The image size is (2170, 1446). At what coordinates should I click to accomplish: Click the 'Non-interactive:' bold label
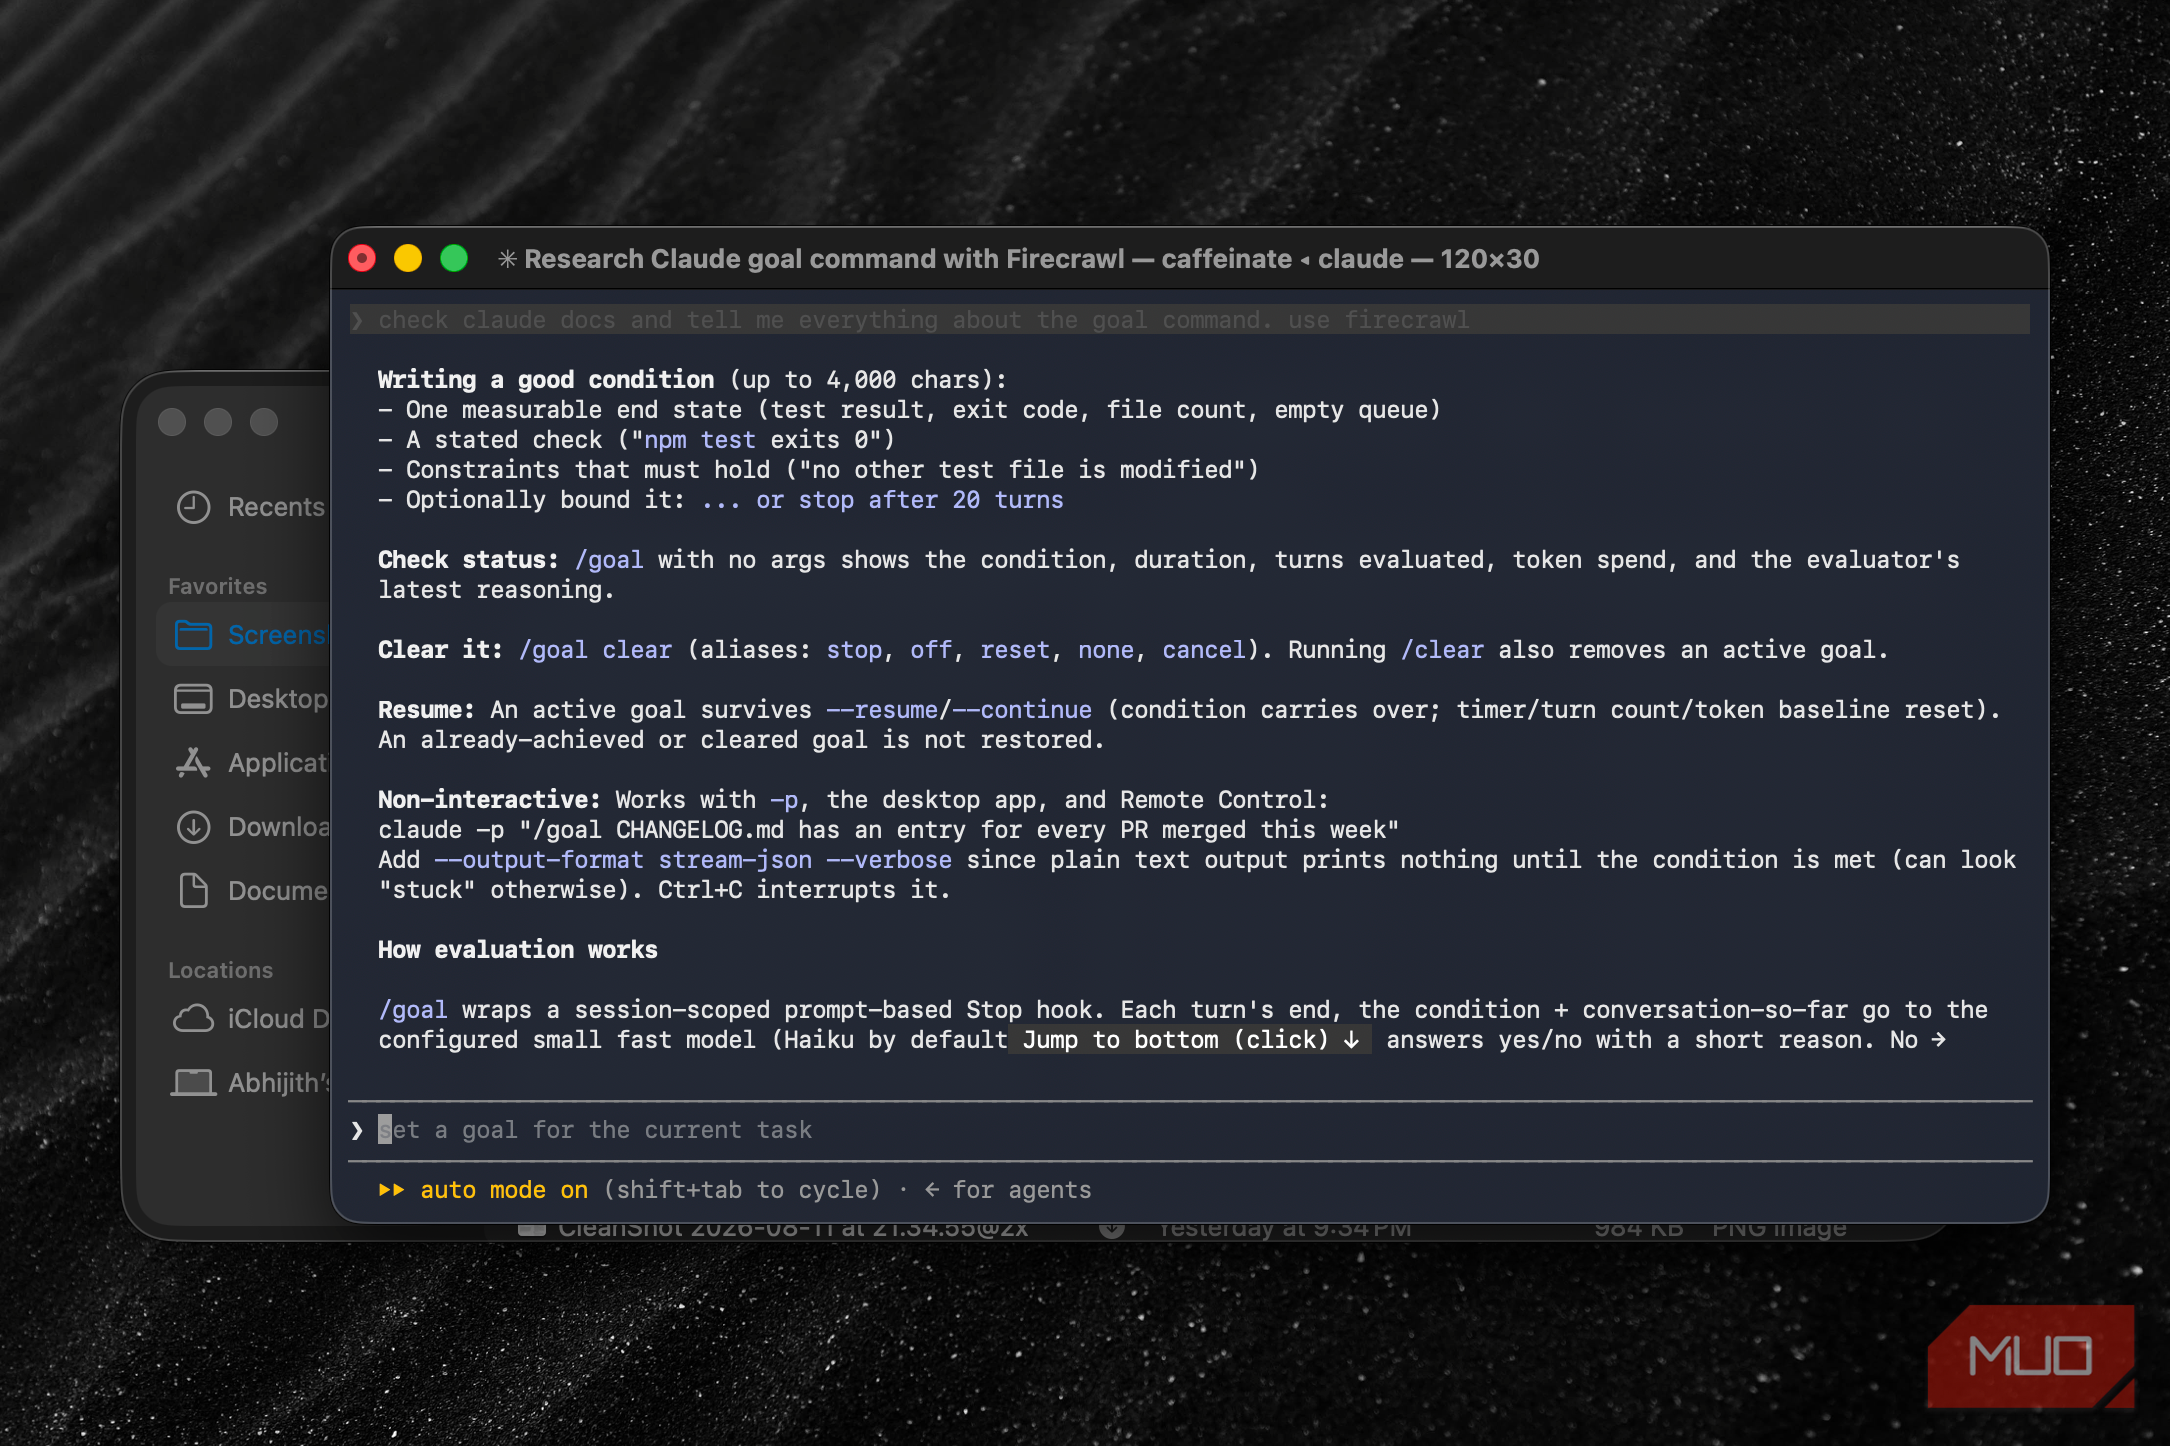coord(489,800)
